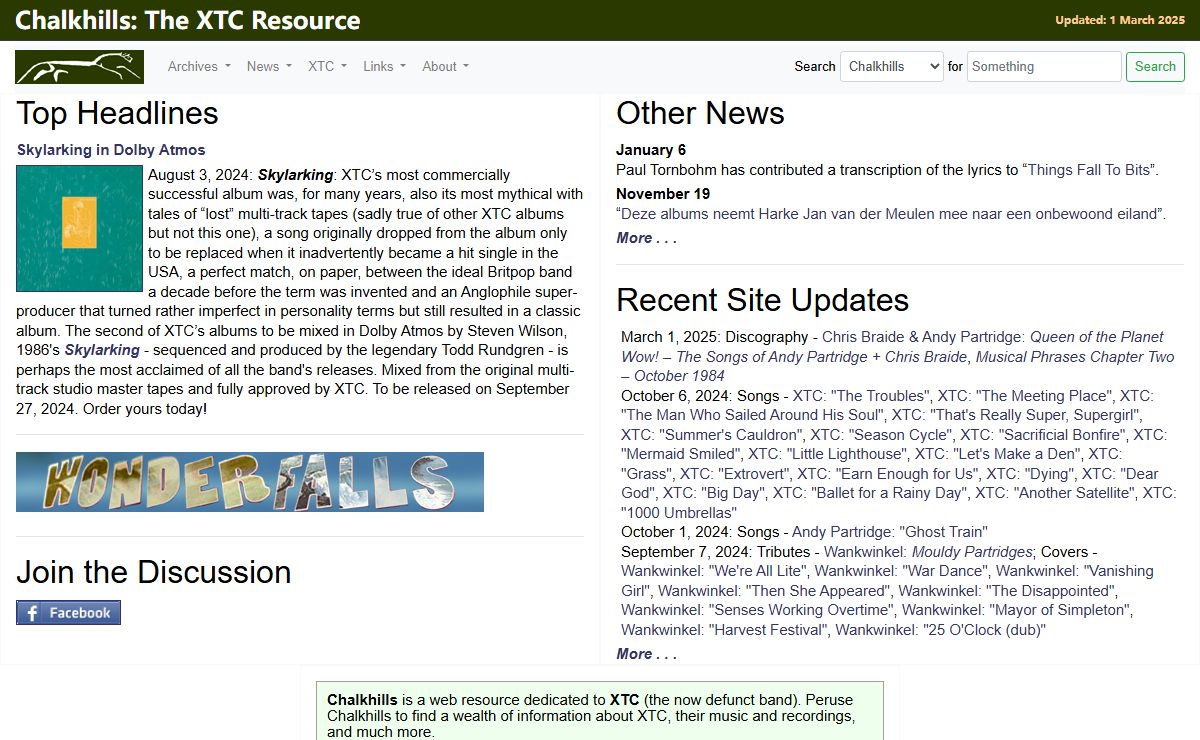This screenshot has height=740, width=1200.
Task: Click More under Other News
Action: tap(646, 238)
